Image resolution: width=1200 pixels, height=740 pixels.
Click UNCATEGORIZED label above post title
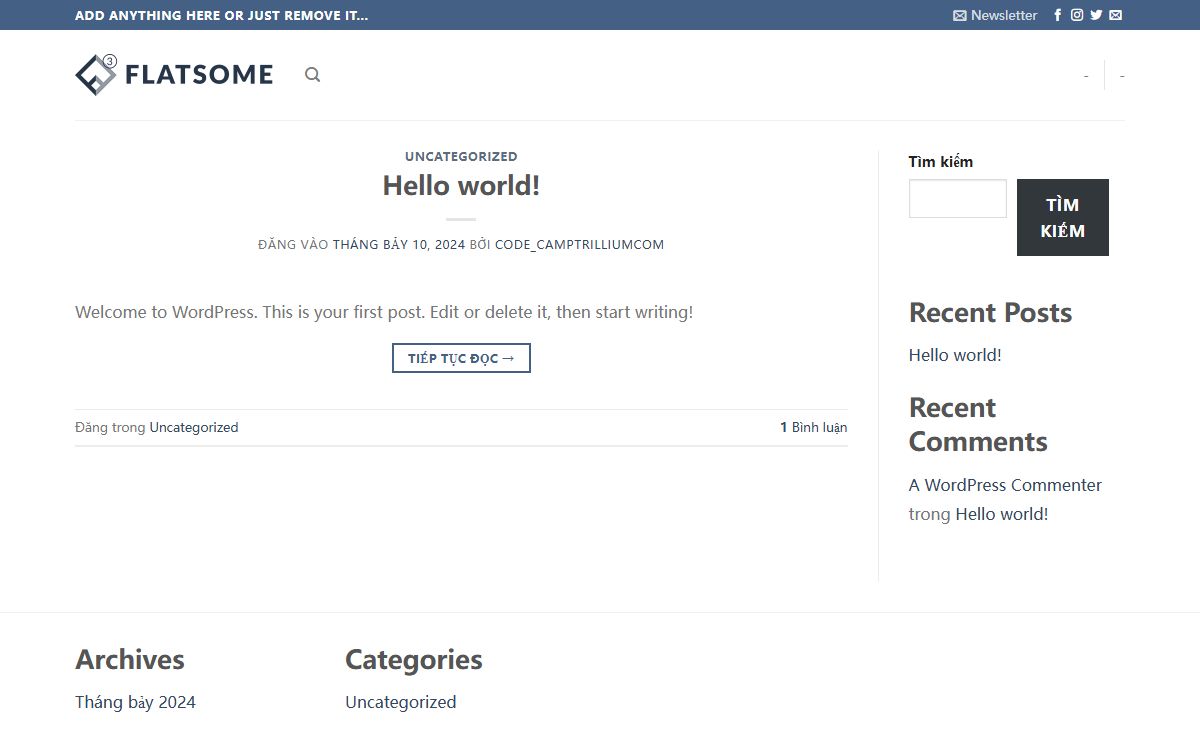461,156
